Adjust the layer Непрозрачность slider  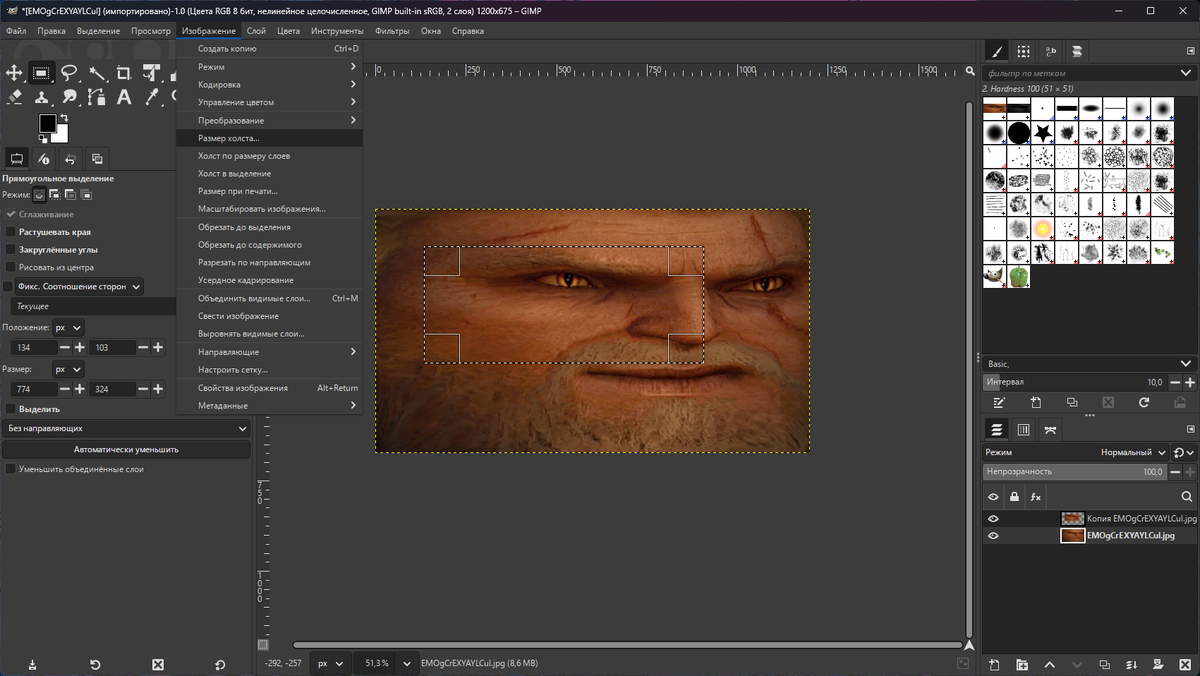click(x=1075, y=471)
